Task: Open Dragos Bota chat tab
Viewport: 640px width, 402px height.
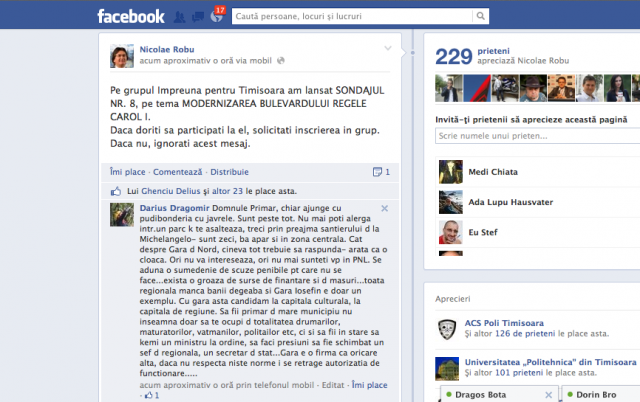Action: pyautogui.click(x=480, y=395)
